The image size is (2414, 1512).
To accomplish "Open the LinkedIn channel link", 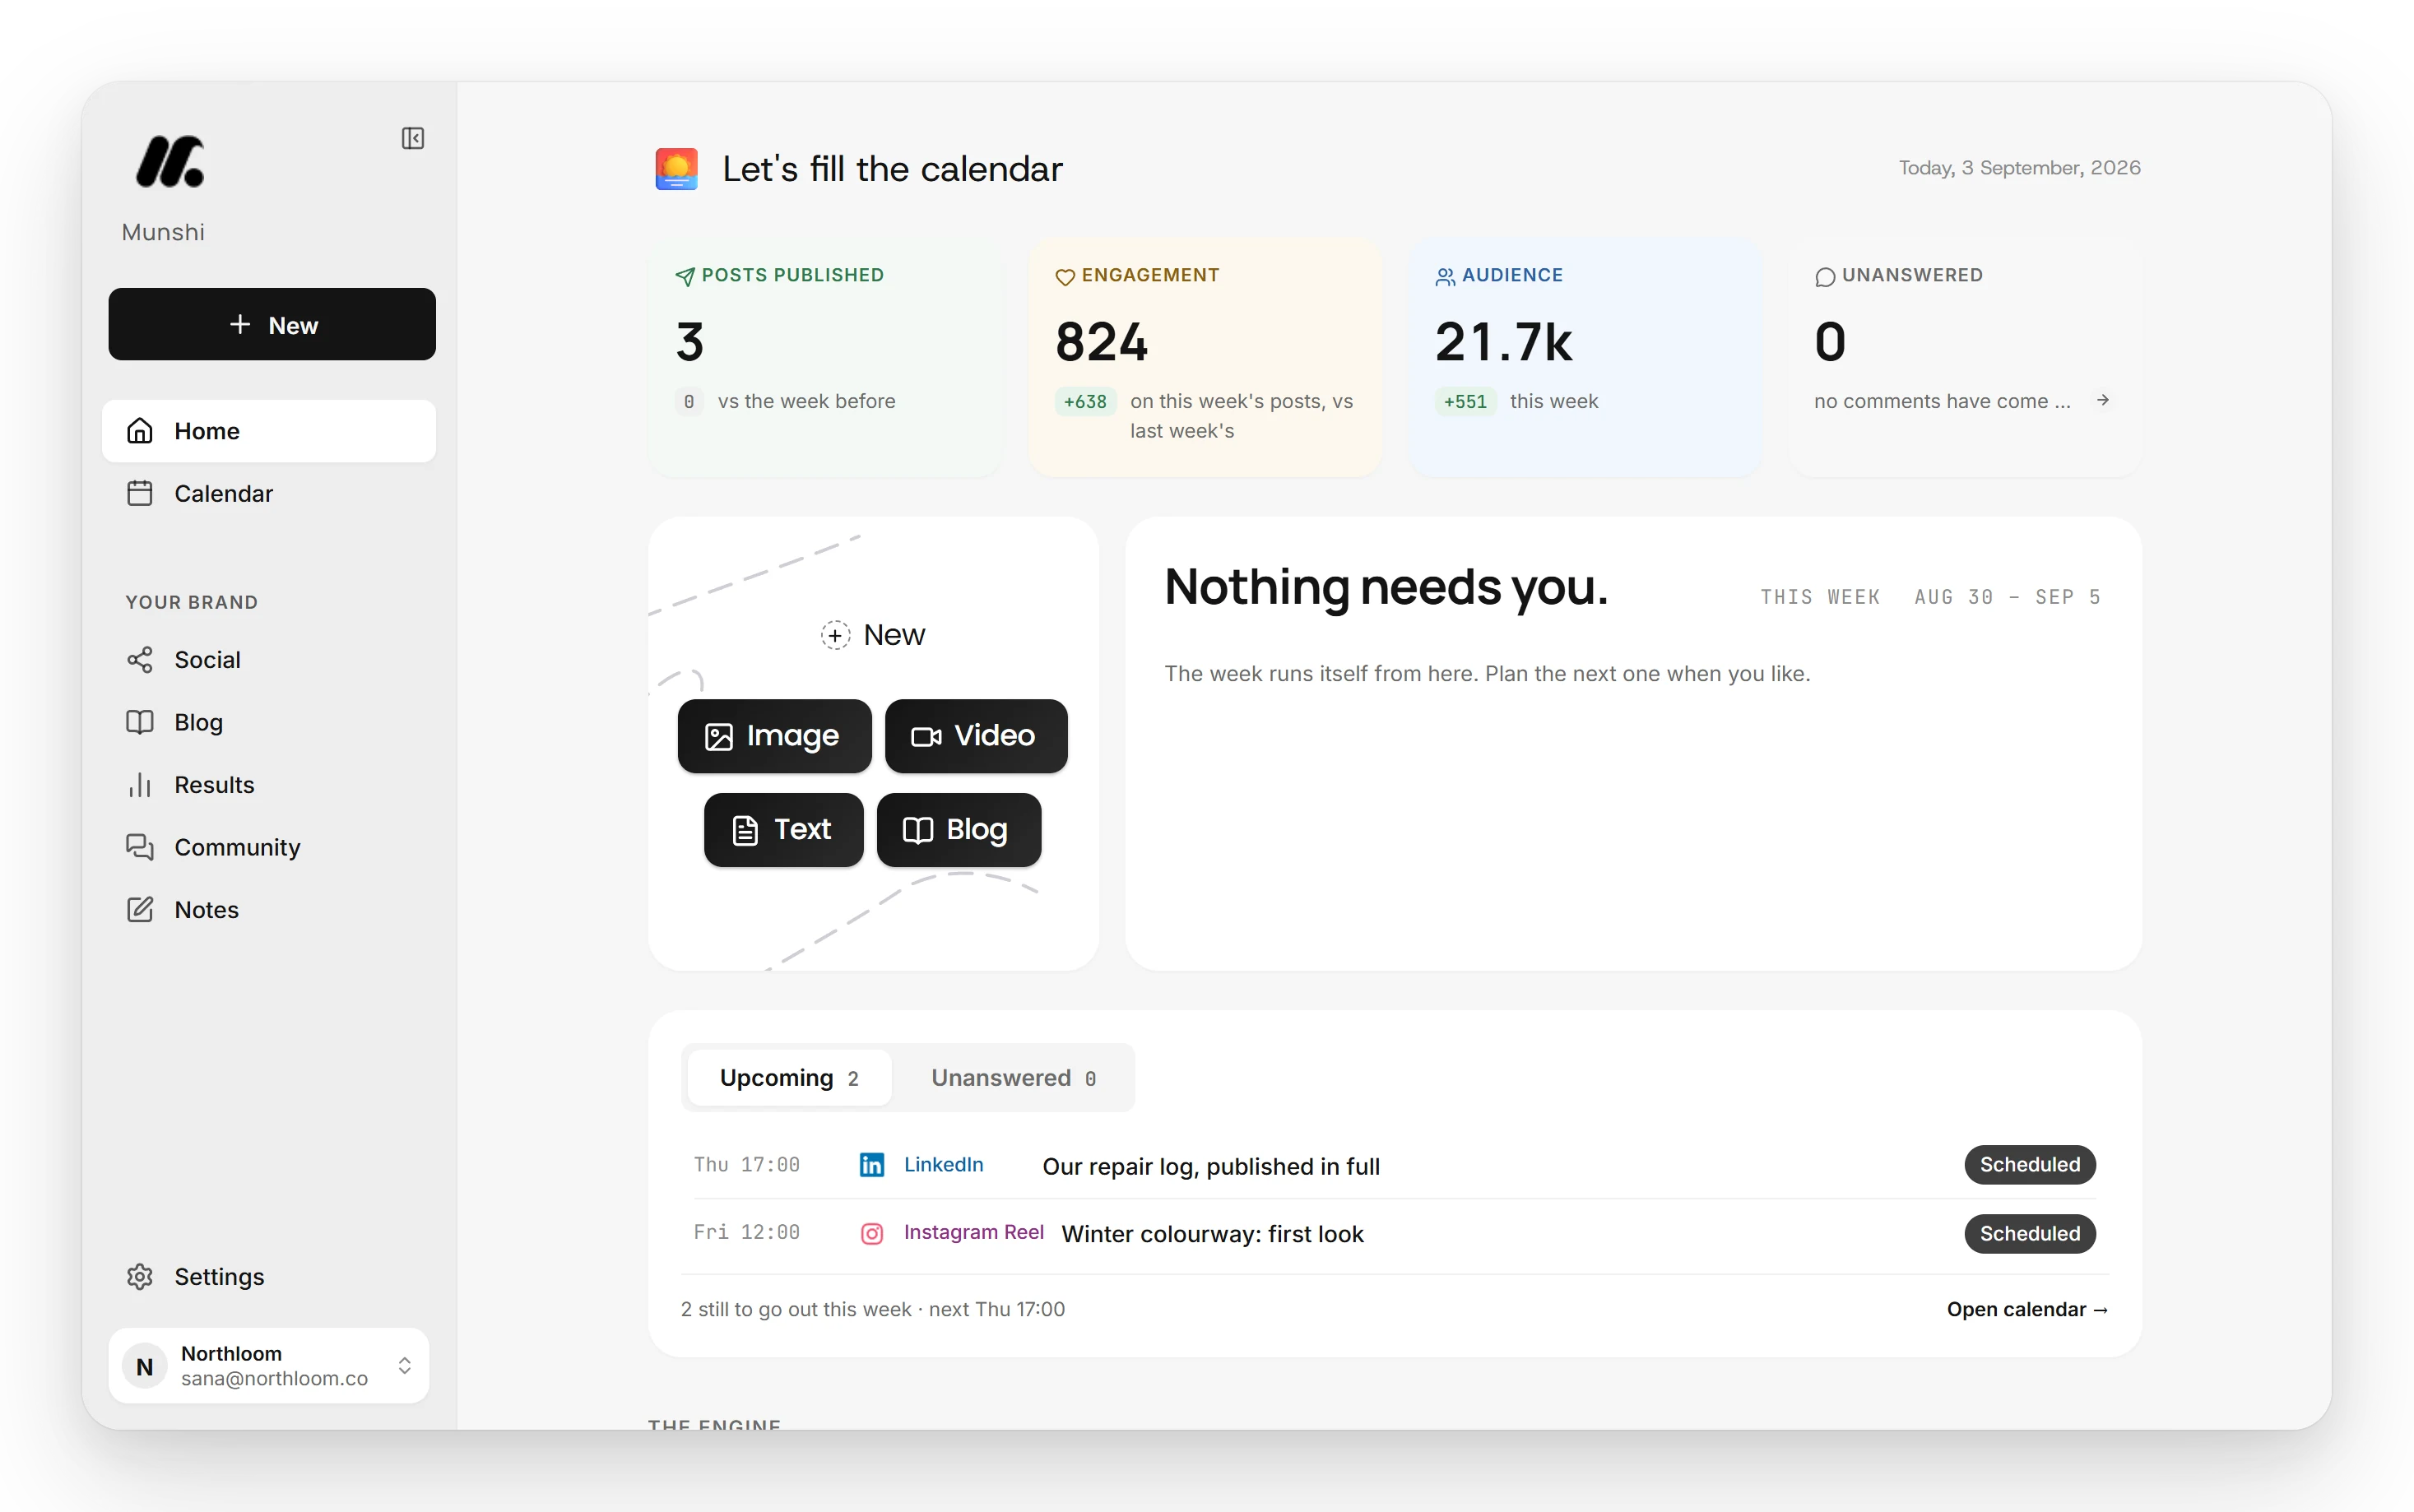I will pyautogui.click(x=944, y=1165).
